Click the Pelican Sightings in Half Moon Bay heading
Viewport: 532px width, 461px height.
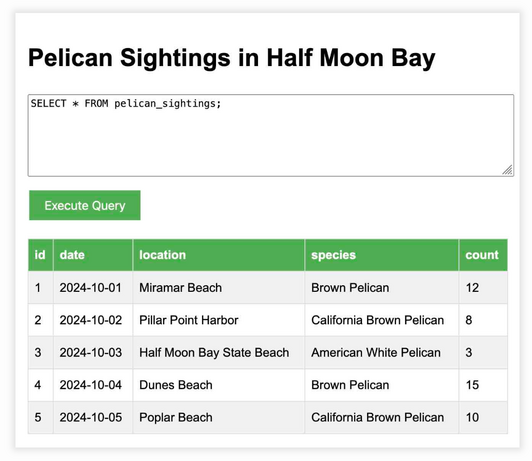232,58
